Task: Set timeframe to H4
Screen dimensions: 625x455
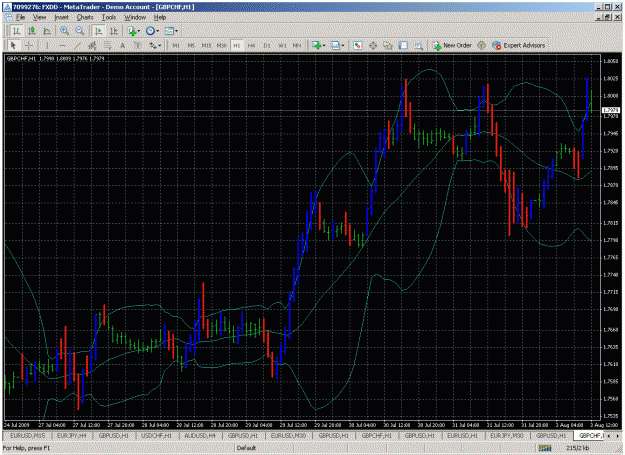Action: pyautogui.click(x=252, y=45)
